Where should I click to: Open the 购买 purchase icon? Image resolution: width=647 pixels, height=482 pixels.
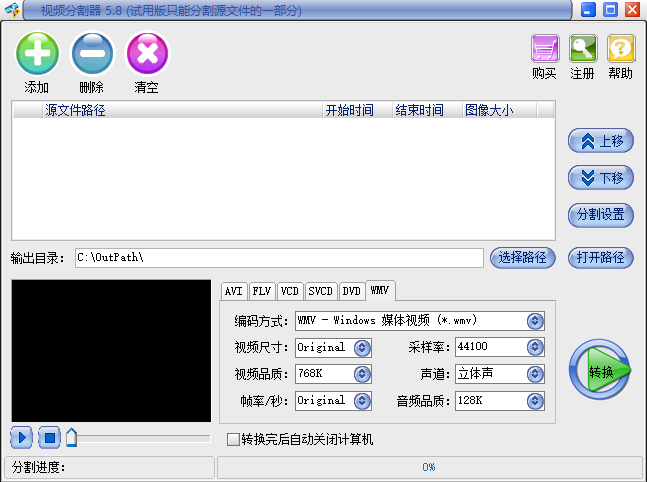tap(545, 49)
